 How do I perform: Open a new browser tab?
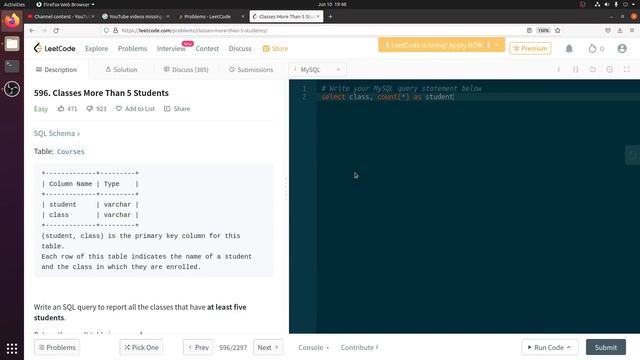pos(330,17)
